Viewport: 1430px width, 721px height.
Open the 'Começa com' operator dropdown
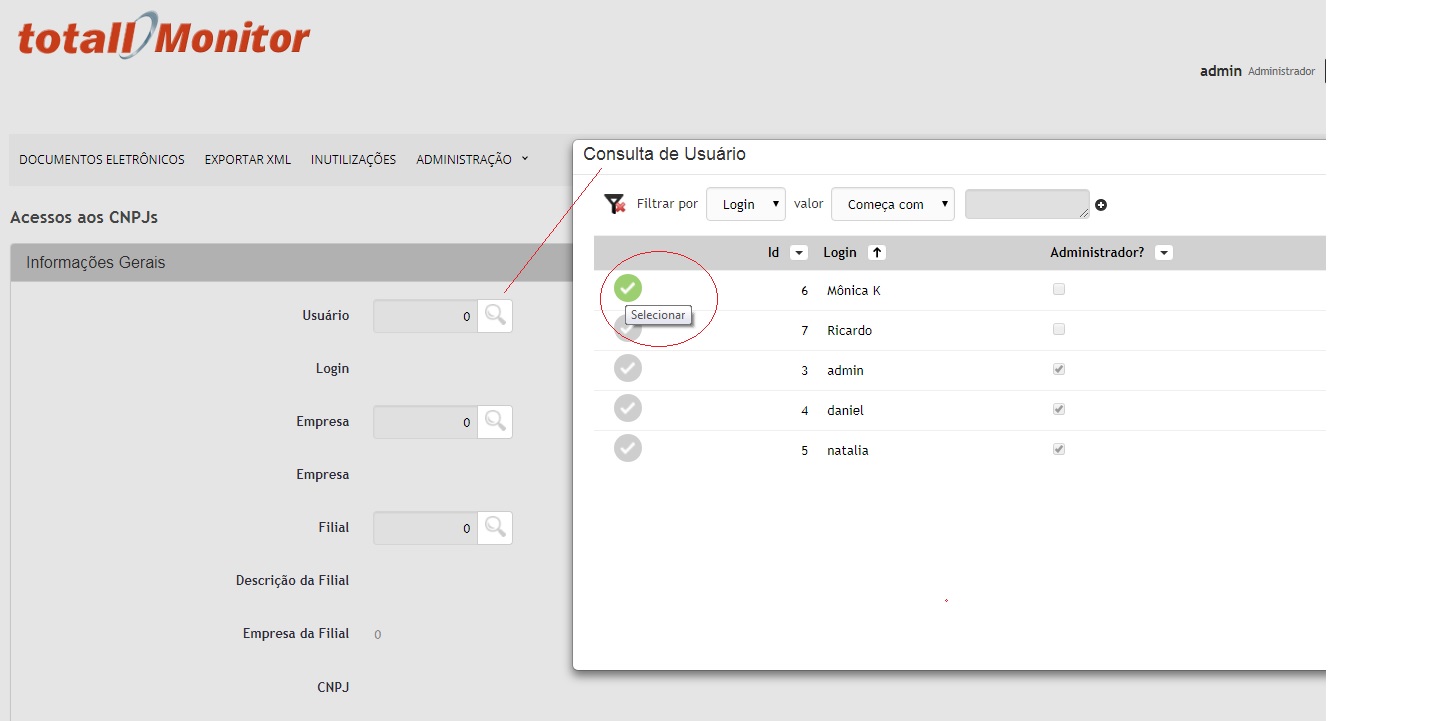[x=893, y=204]
